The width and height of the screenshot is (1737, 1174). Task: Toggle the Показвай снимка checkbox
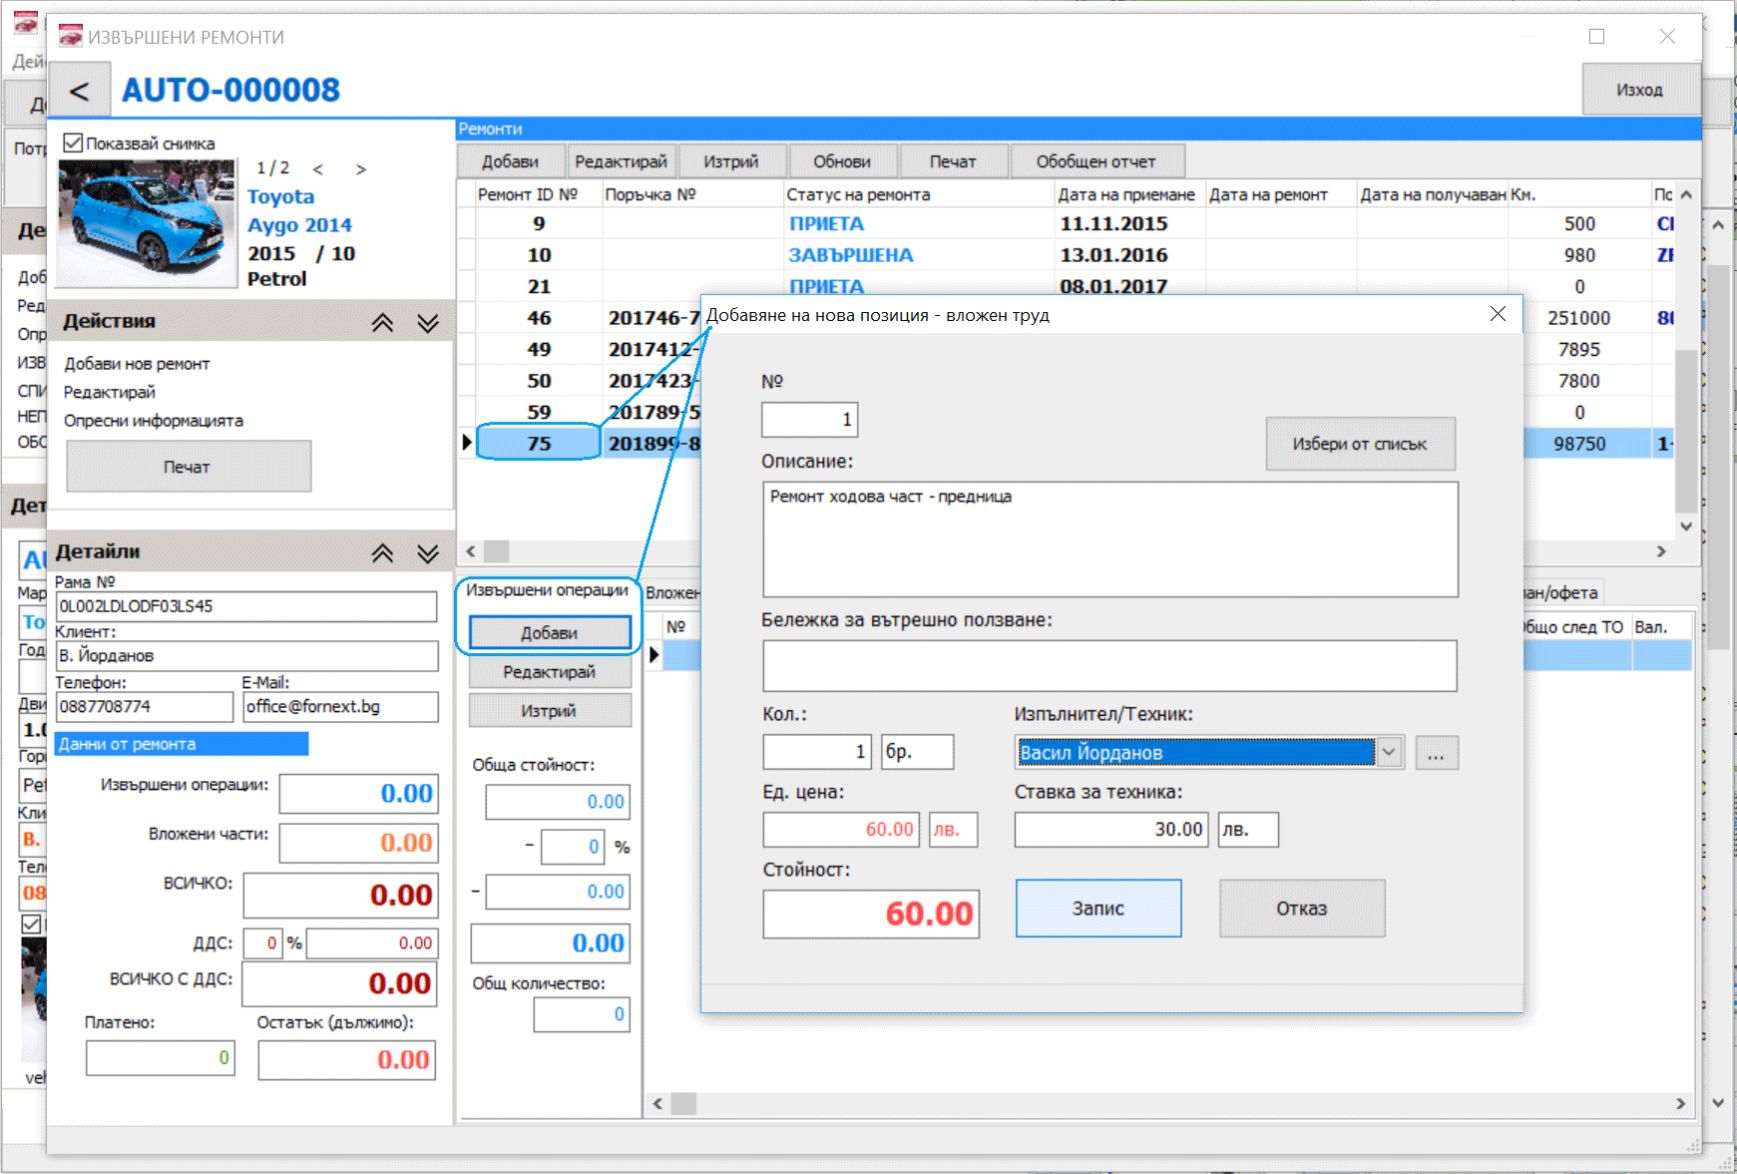point(73,143)
